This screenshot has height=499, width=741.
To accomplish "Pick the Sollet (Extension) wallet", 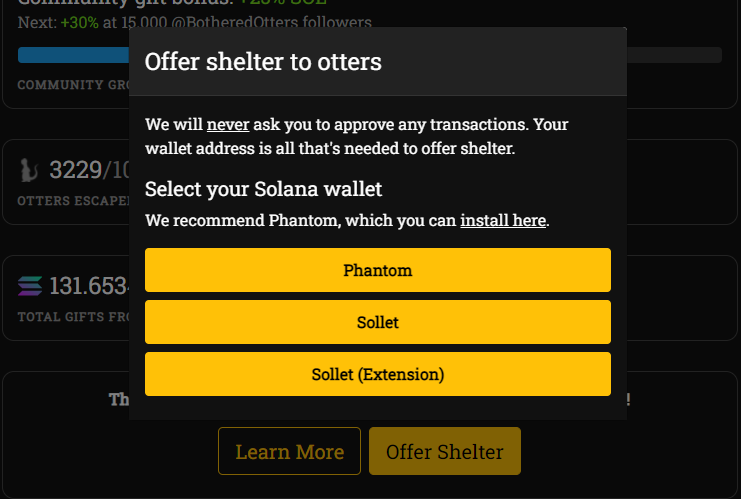I will coord(377,374).
